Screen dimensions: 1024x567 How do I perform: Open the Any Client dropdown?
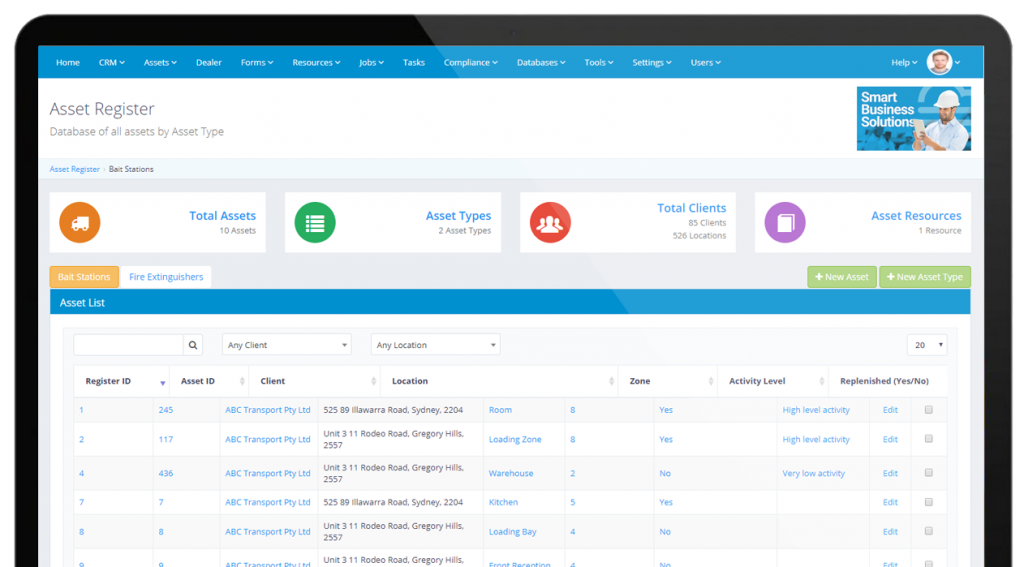click(287, 345)
